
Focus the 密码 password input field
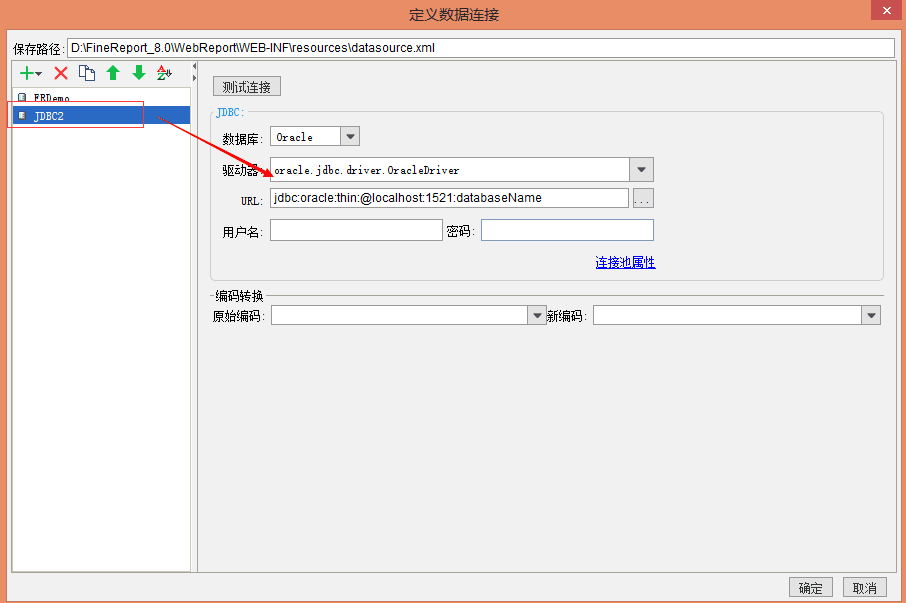567,230
